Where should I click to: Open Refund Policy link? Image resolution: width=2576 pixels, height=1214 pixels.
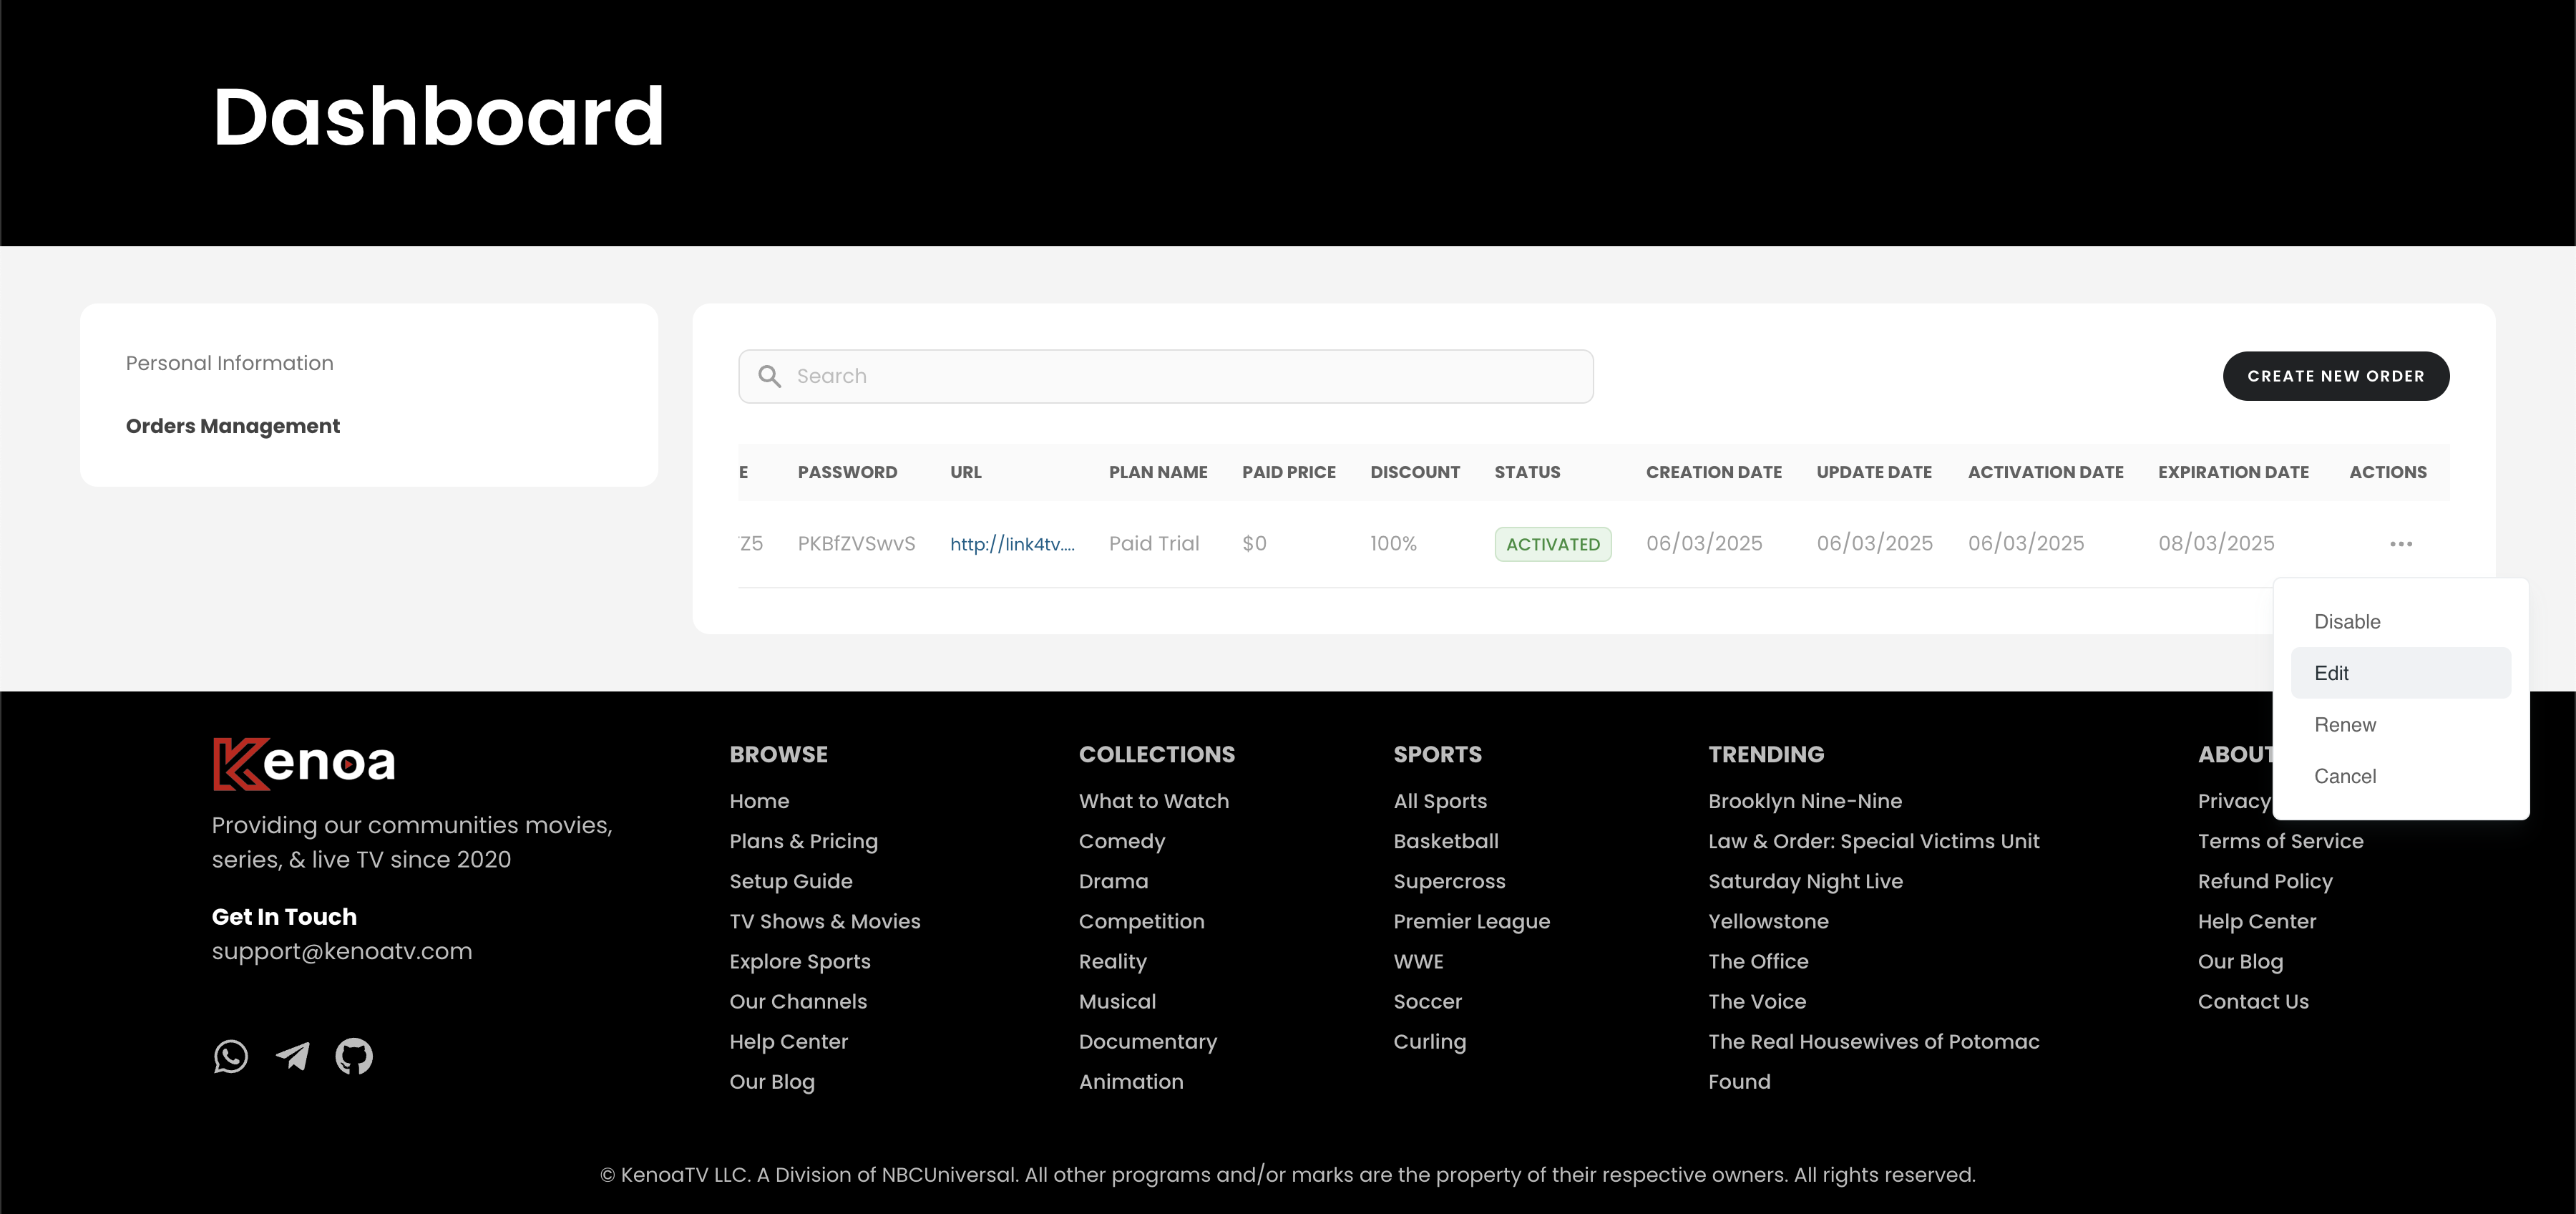point(2265,881)
